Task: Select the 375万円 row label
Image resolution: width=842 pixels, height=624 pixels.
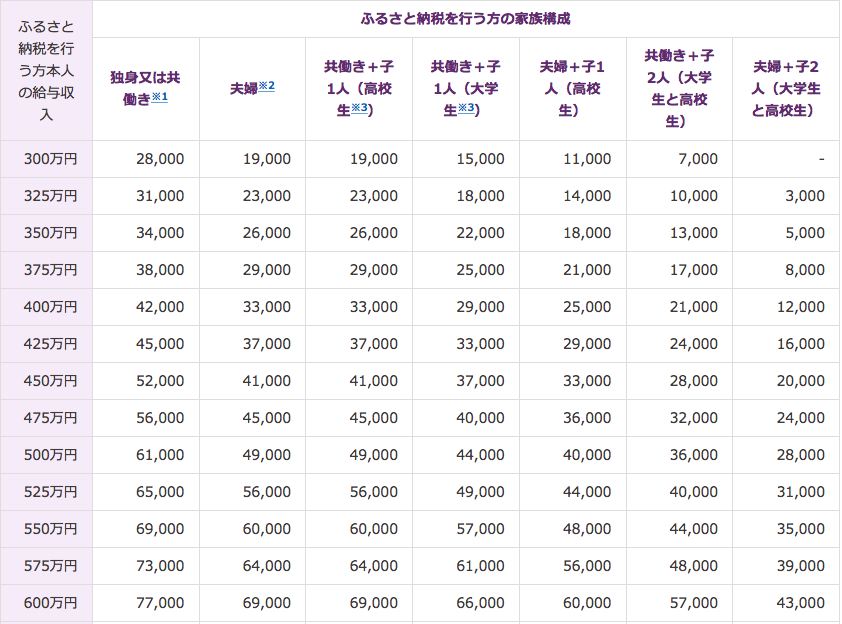Action: coord(50,270)
